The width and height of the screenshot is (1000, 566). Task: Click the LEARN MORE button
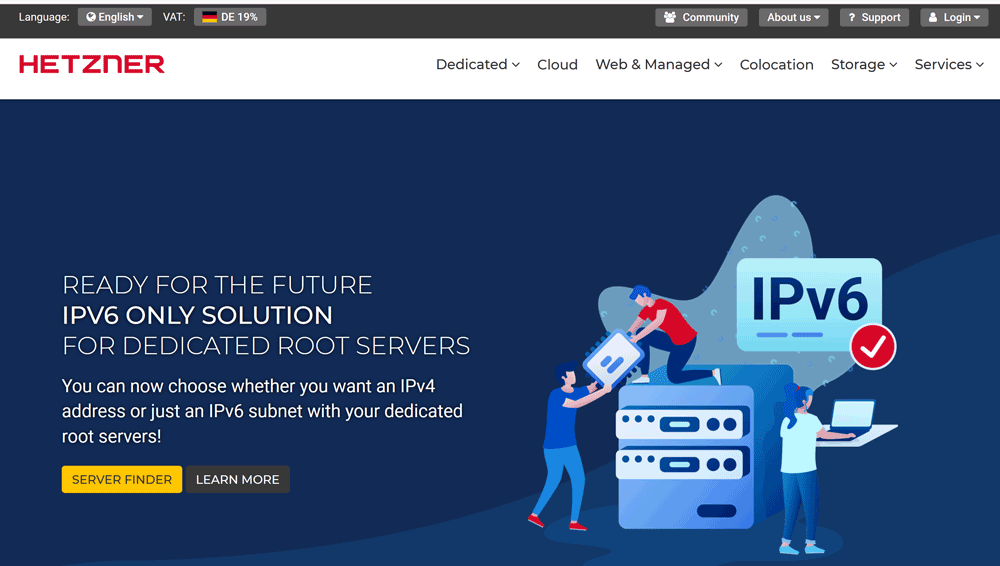tap(238, 479)
